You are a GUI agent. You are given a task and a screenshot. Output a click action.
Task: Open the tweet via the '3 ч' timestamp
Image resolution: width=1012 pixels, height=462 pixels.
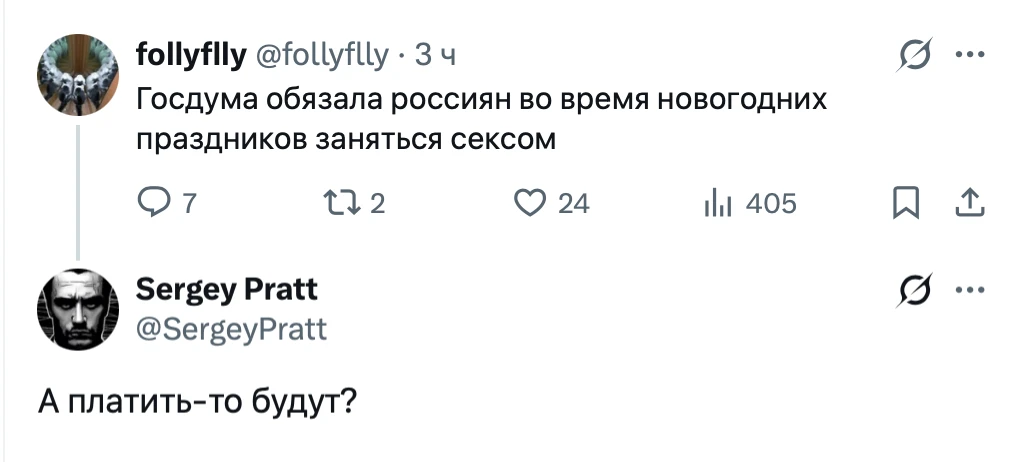pos(436,56)
